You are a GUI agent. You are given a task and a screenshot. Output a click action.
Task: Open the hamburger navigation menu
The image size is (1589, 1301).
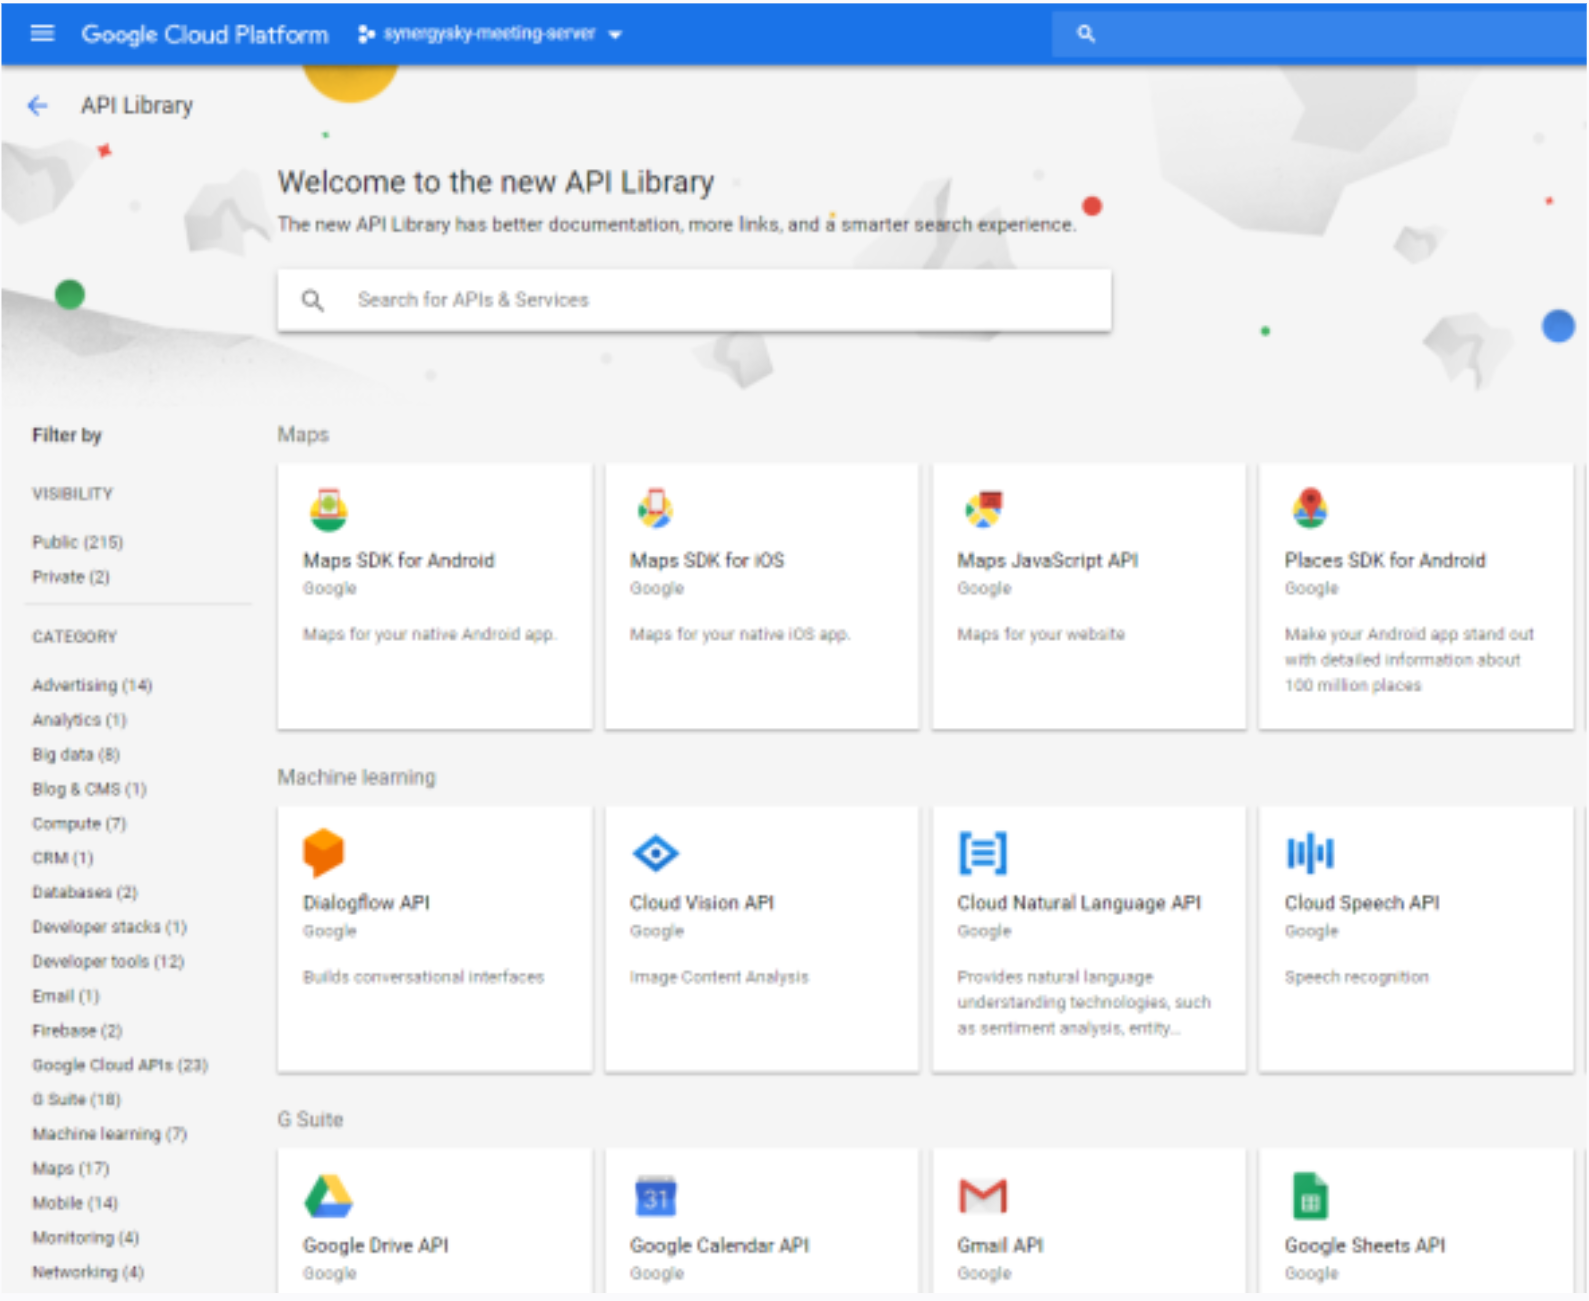(x=42, y=34)
